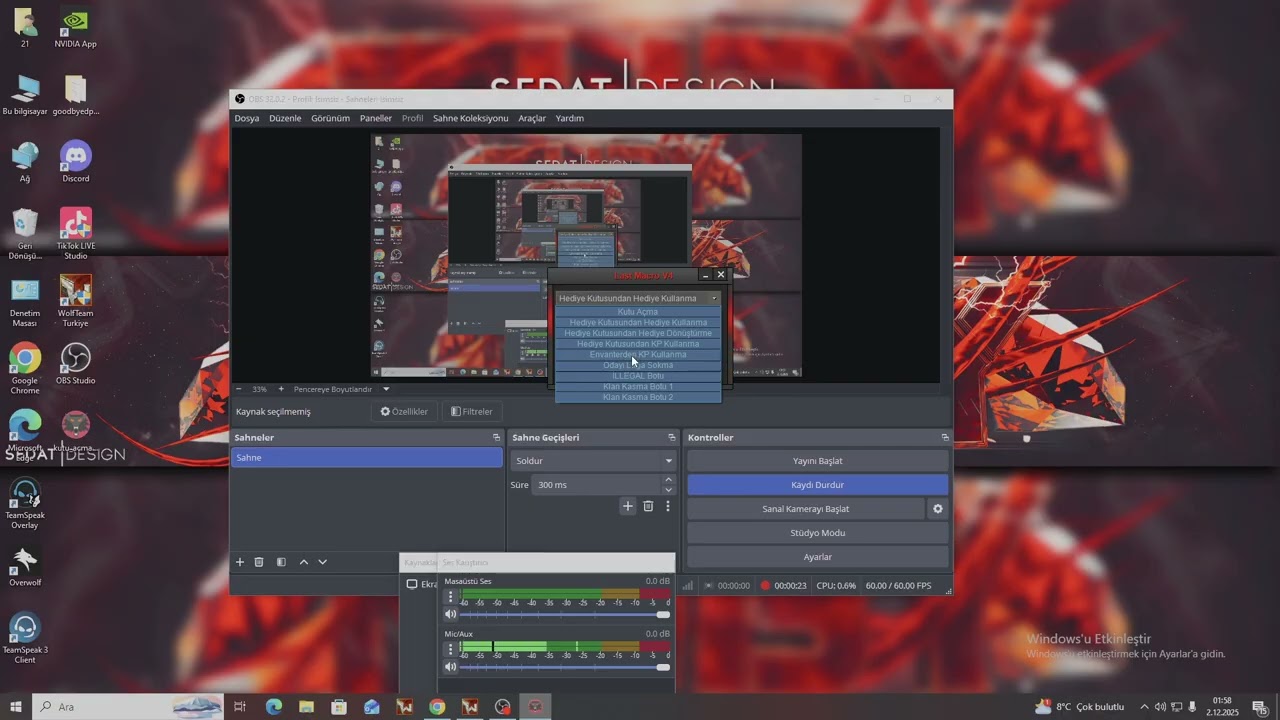Zoom in the preview with the plus icon
Image resolution: width=1280 pixels, height=720 pixels.
tap(281, 389)
